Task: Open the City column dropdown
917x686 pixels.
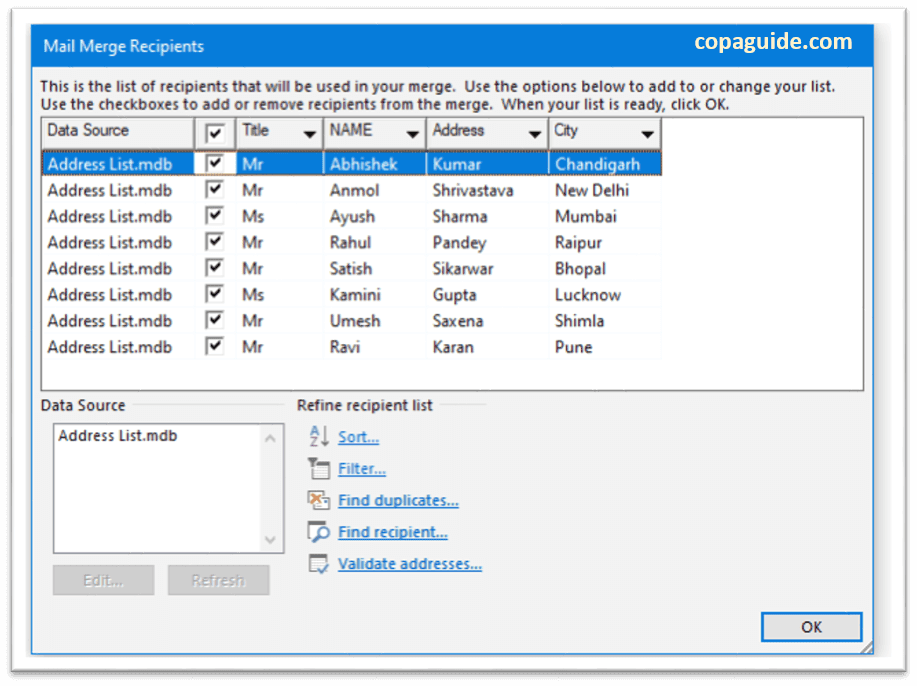Action: 648,132
